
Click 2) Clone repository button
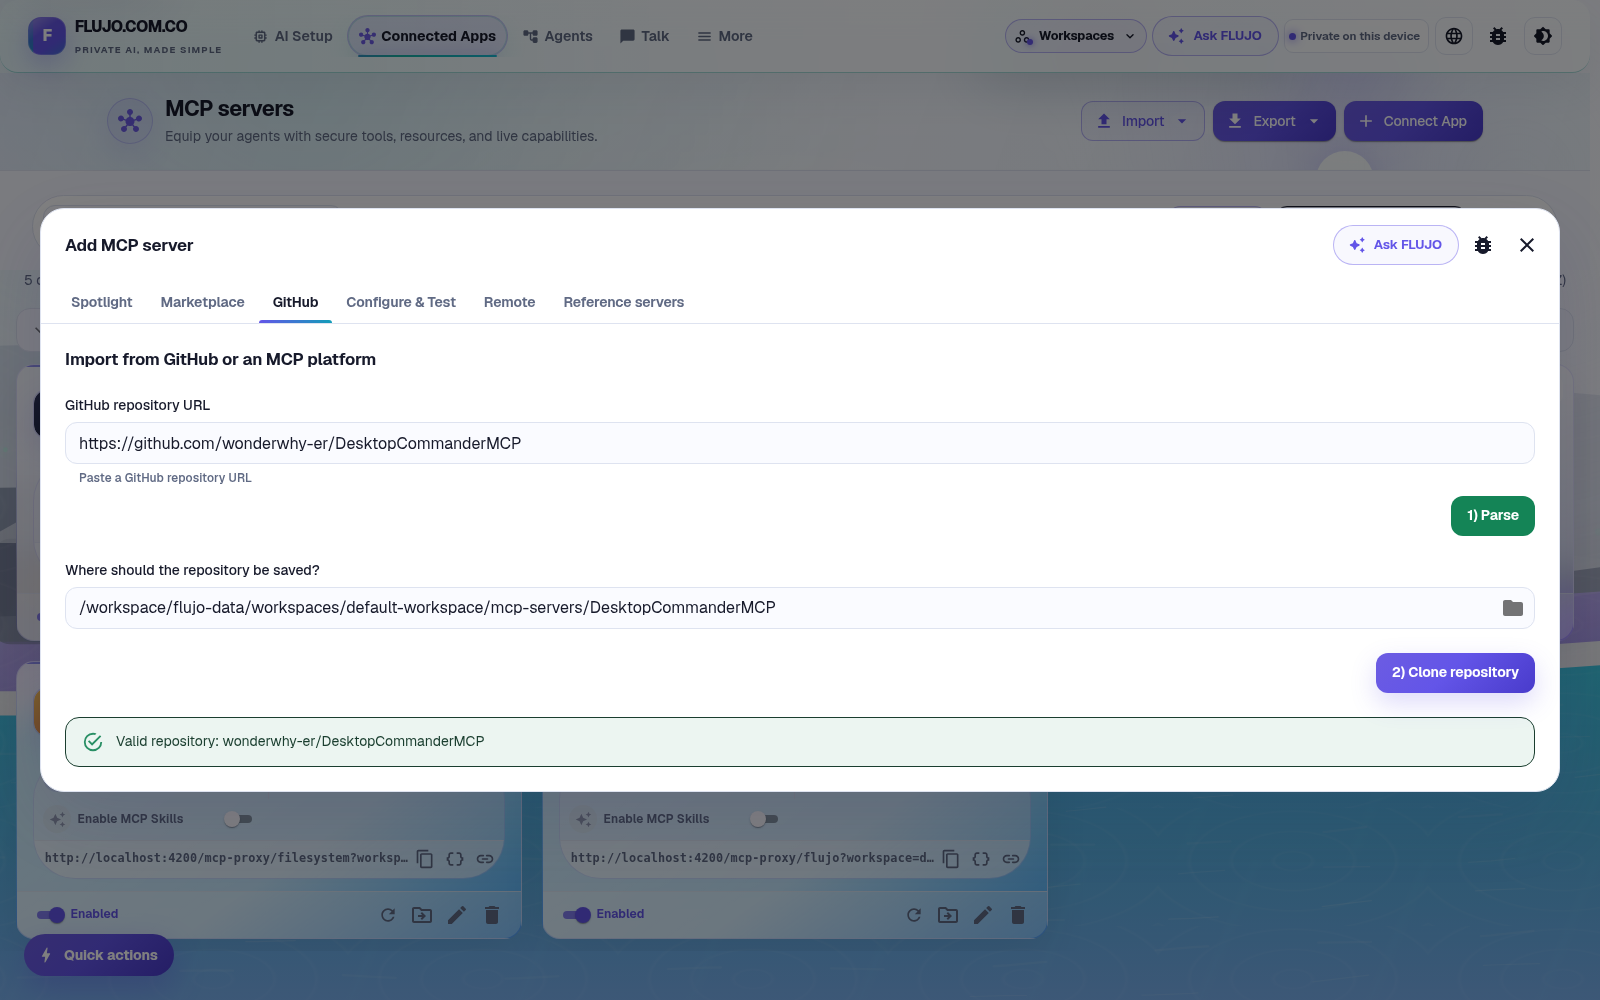[1455, 673]
